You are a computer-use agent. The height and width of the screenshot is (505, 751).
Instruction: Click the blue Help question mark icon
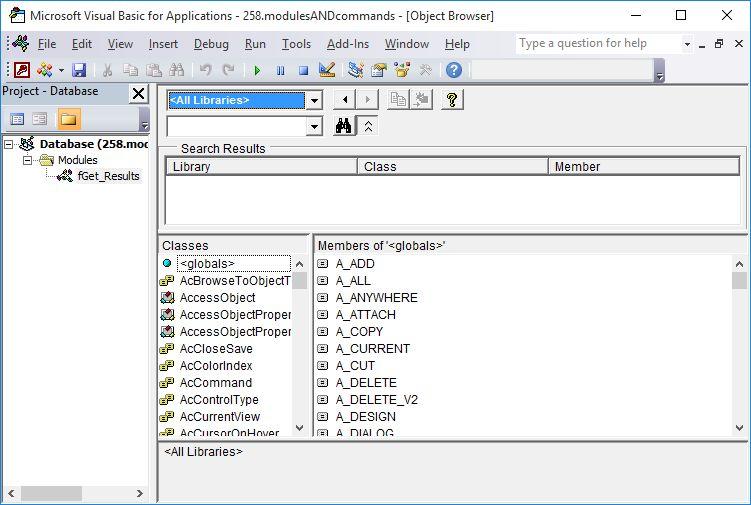point(454,70)
